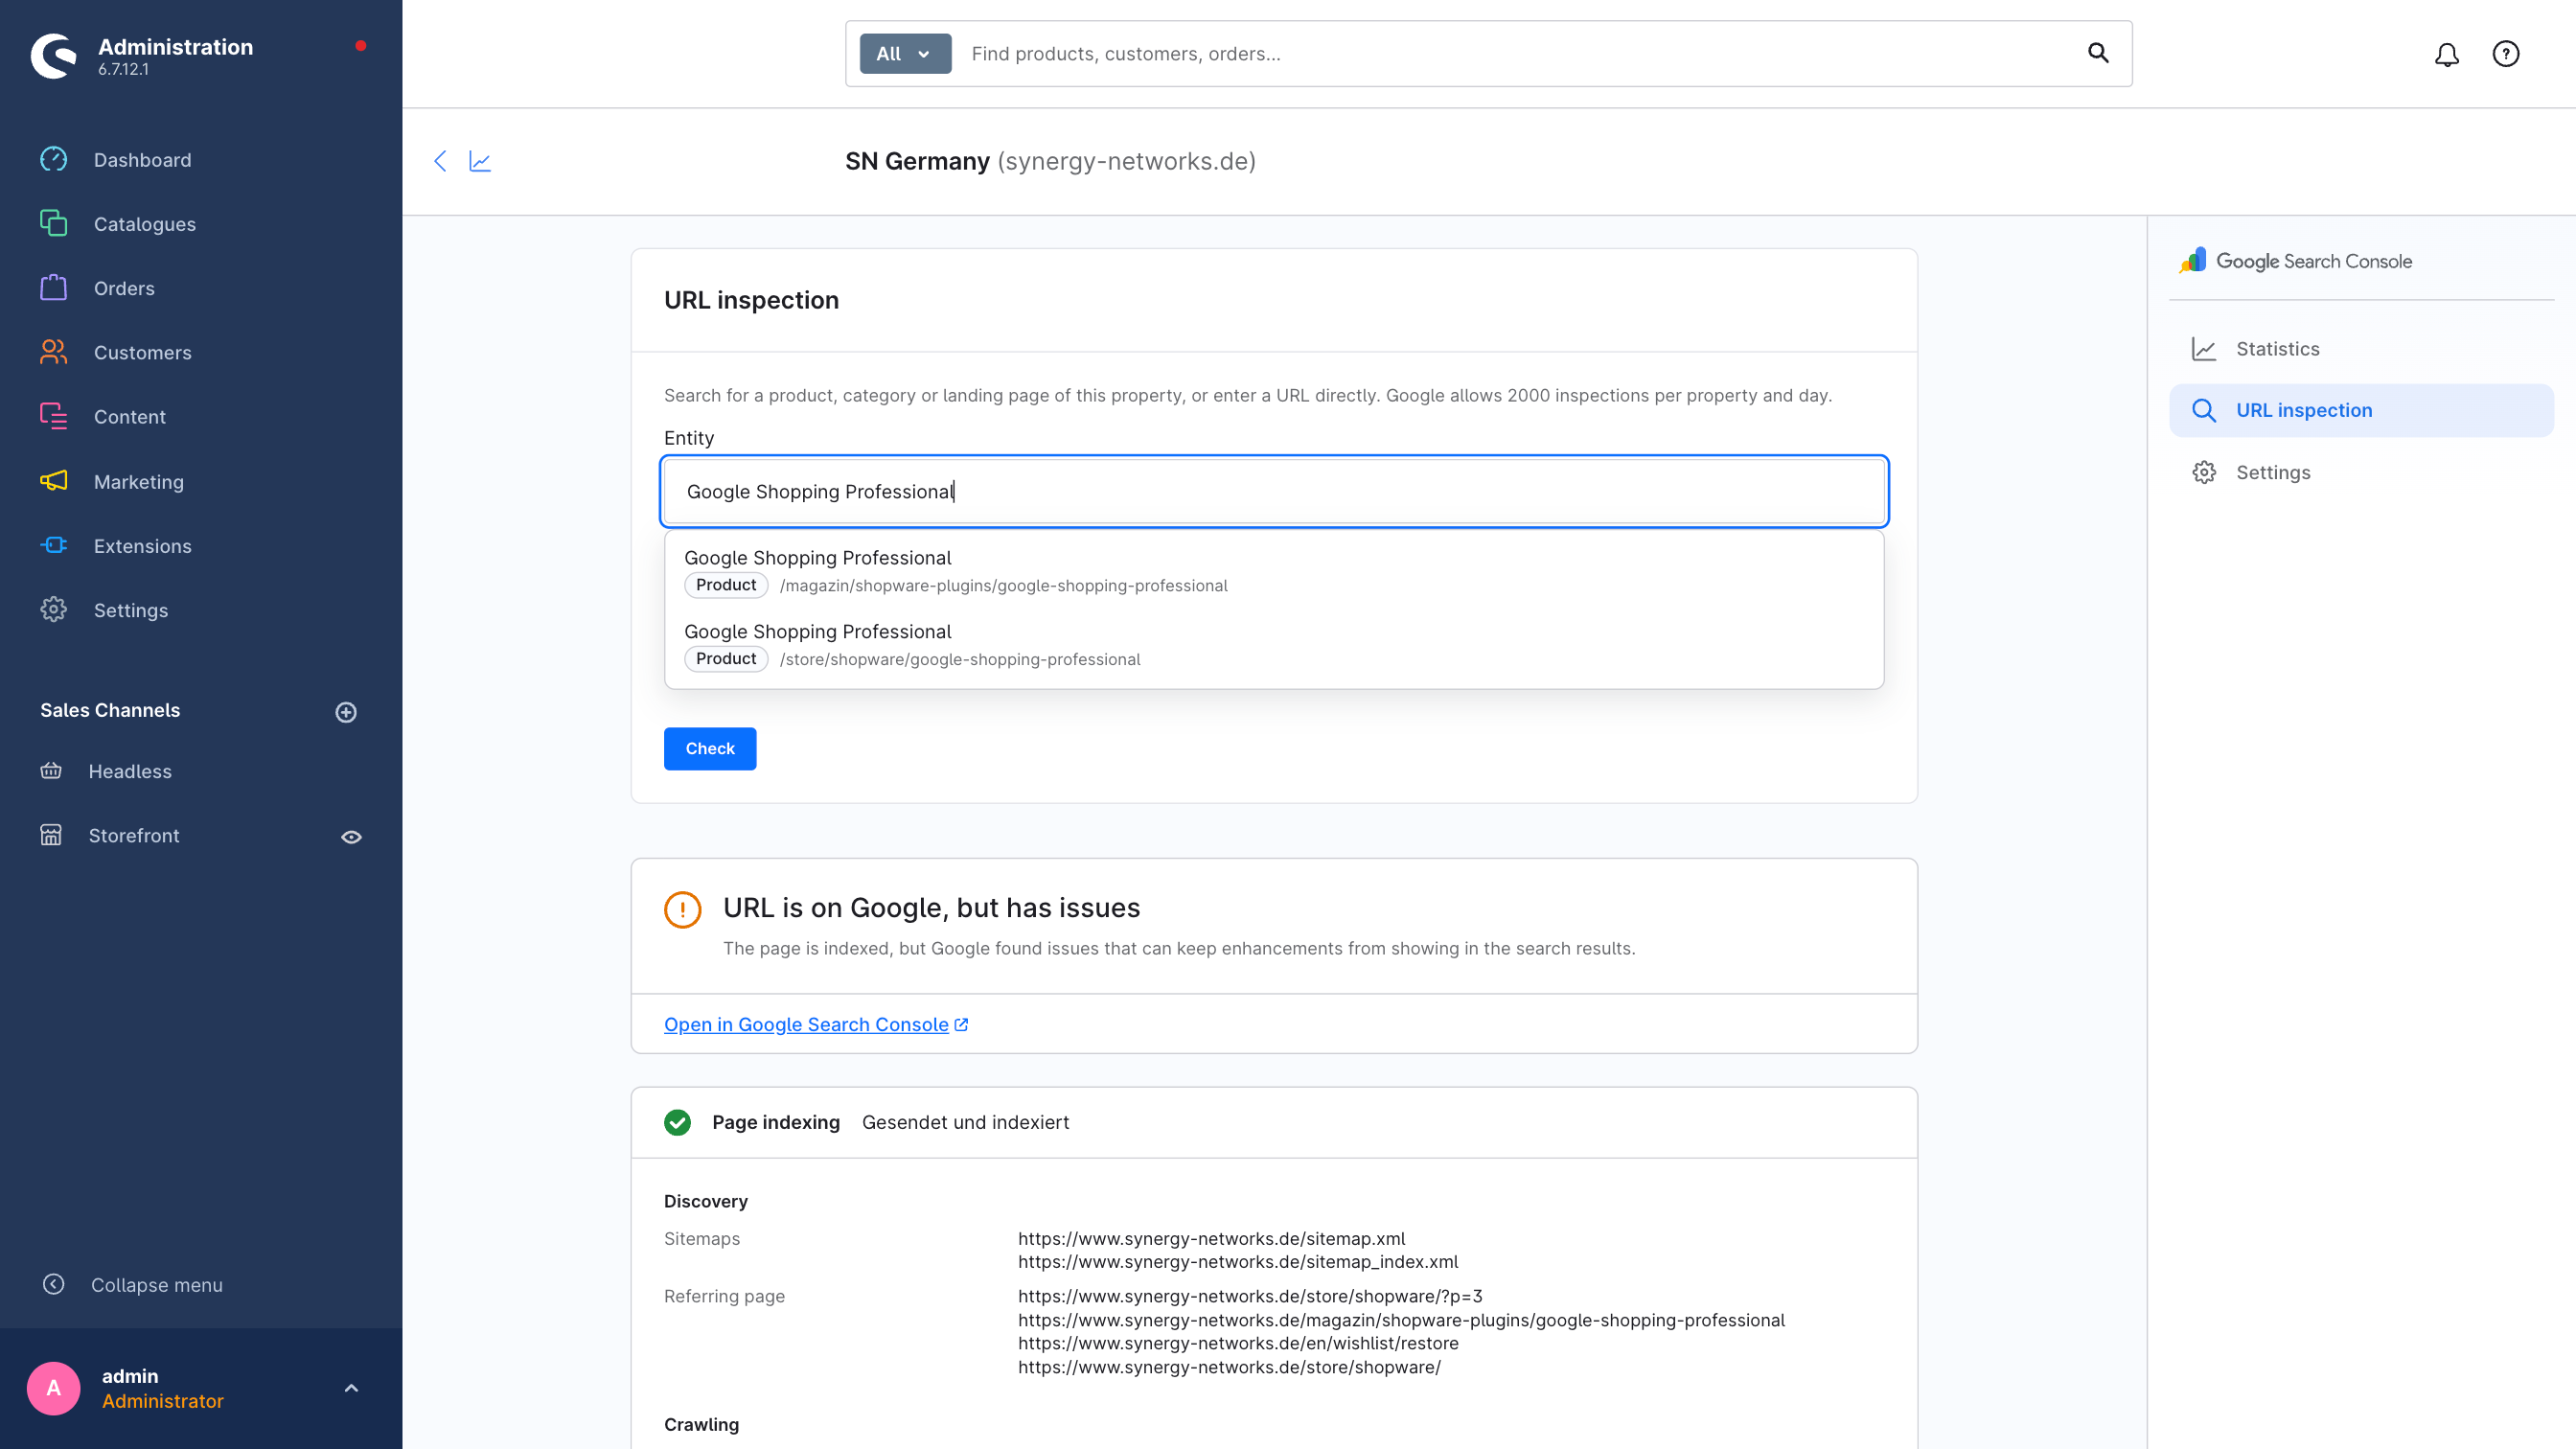Add a new sales channel plus icon

[x=346, y=712]
